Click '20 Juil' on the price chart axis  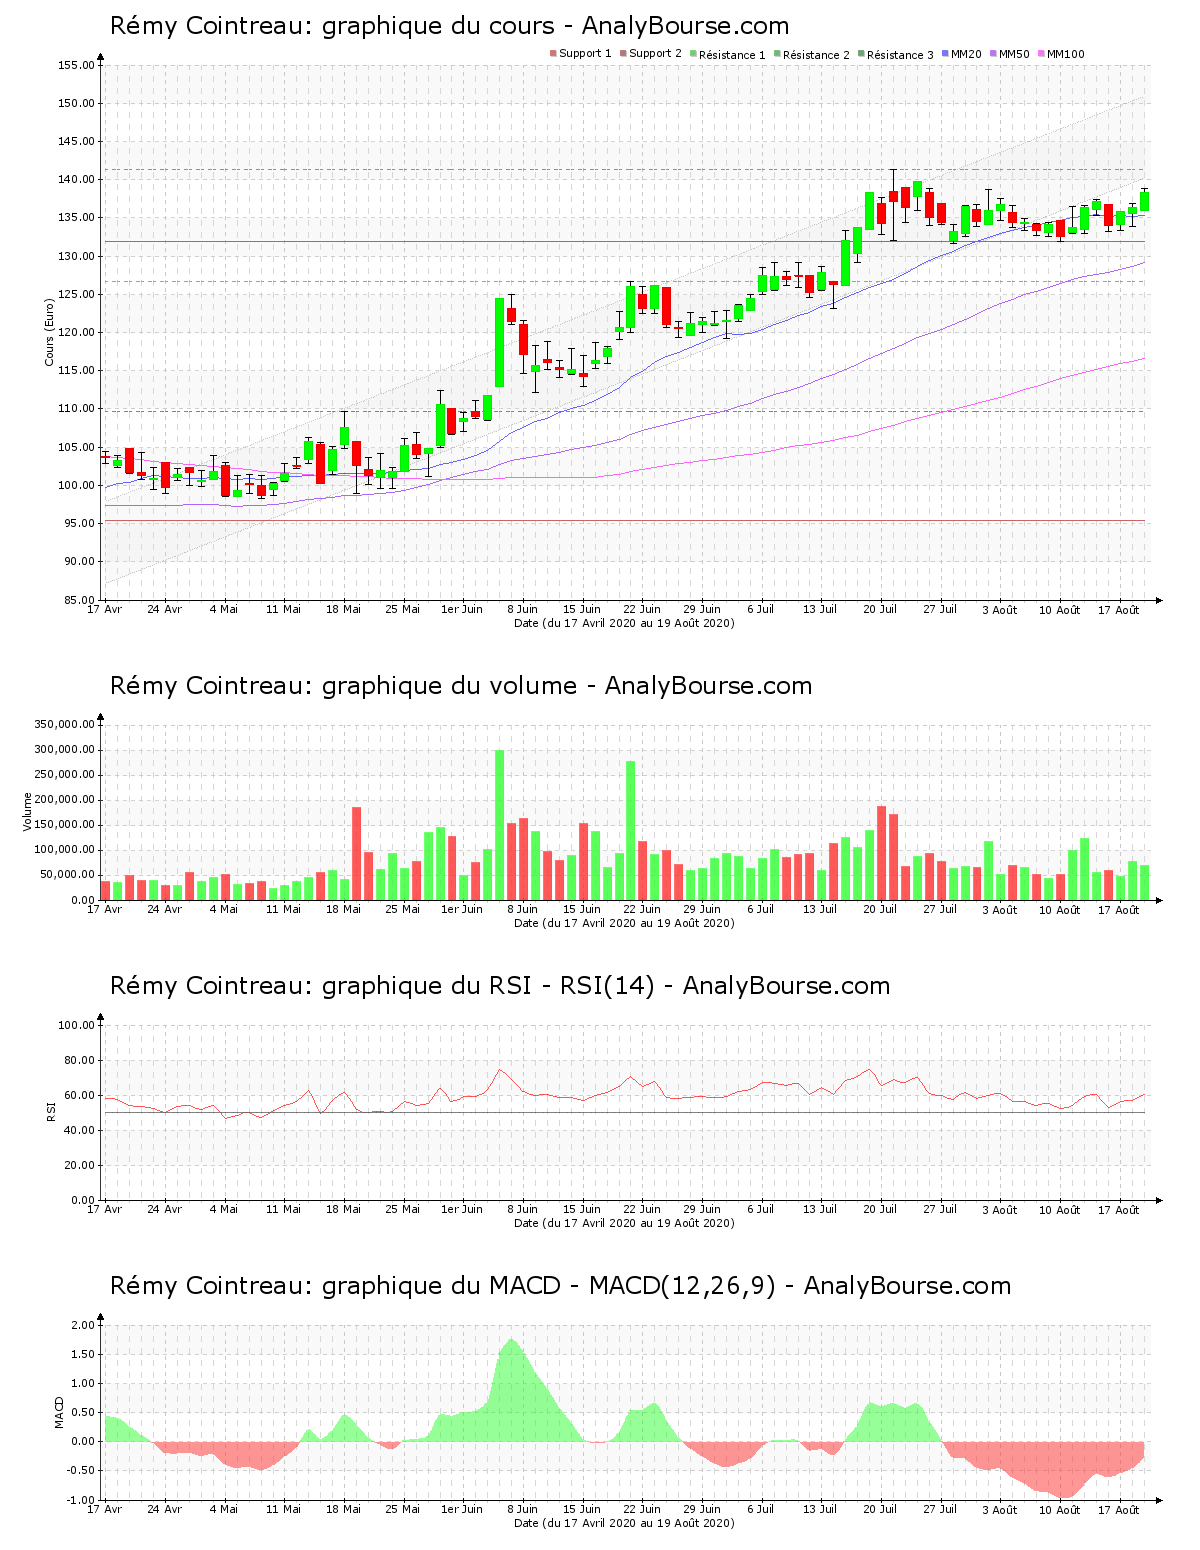pos(880,609)
